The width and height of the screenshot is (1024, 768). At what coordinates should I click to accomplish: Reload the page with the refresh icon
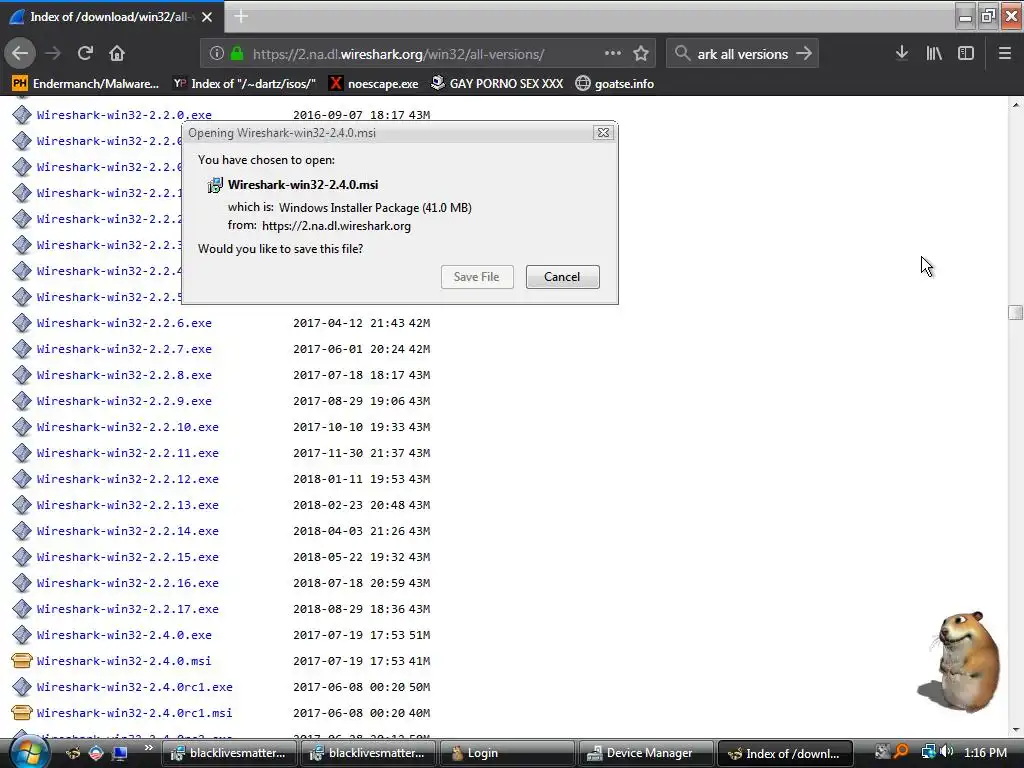(x=85, y=54)
